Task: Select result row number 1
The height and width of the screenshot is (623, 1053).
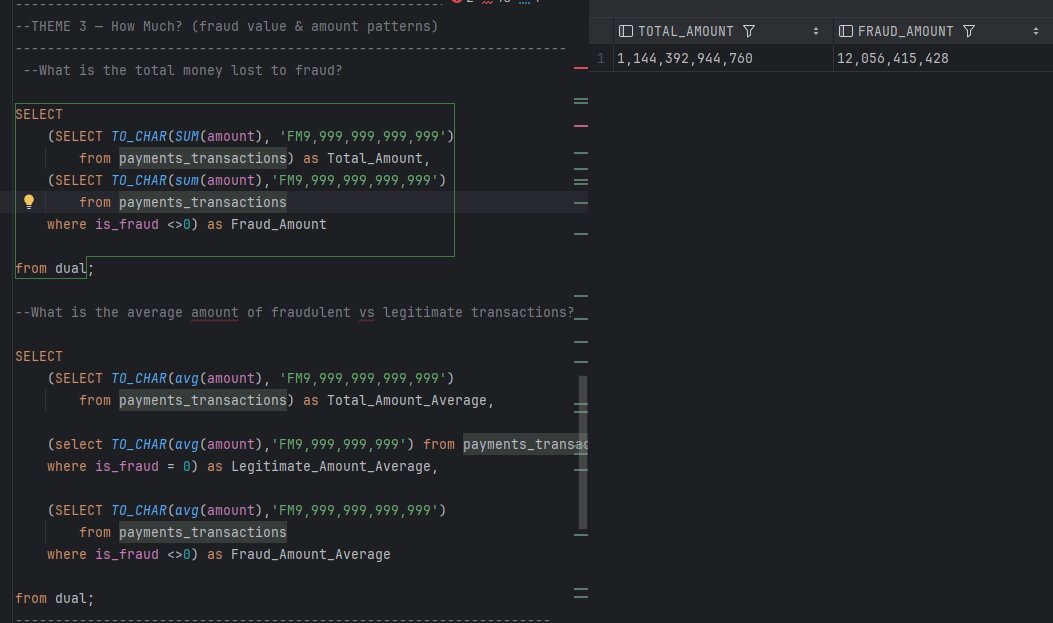Action: 601,58
